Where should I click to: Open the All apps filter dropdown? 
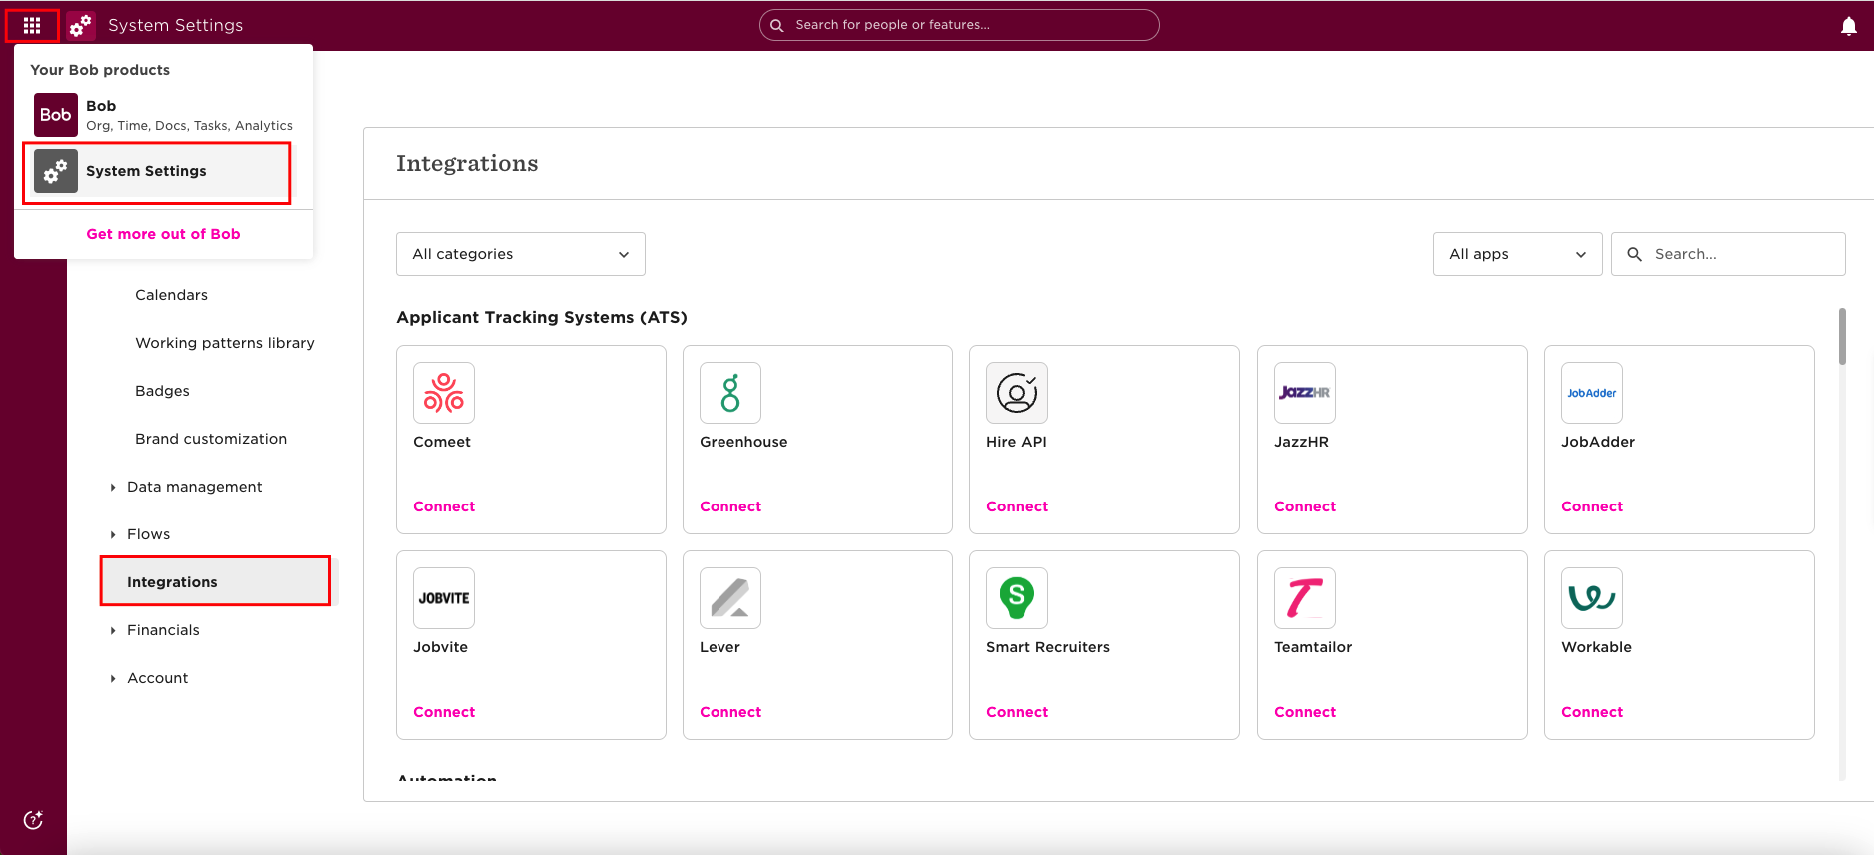1518,254
